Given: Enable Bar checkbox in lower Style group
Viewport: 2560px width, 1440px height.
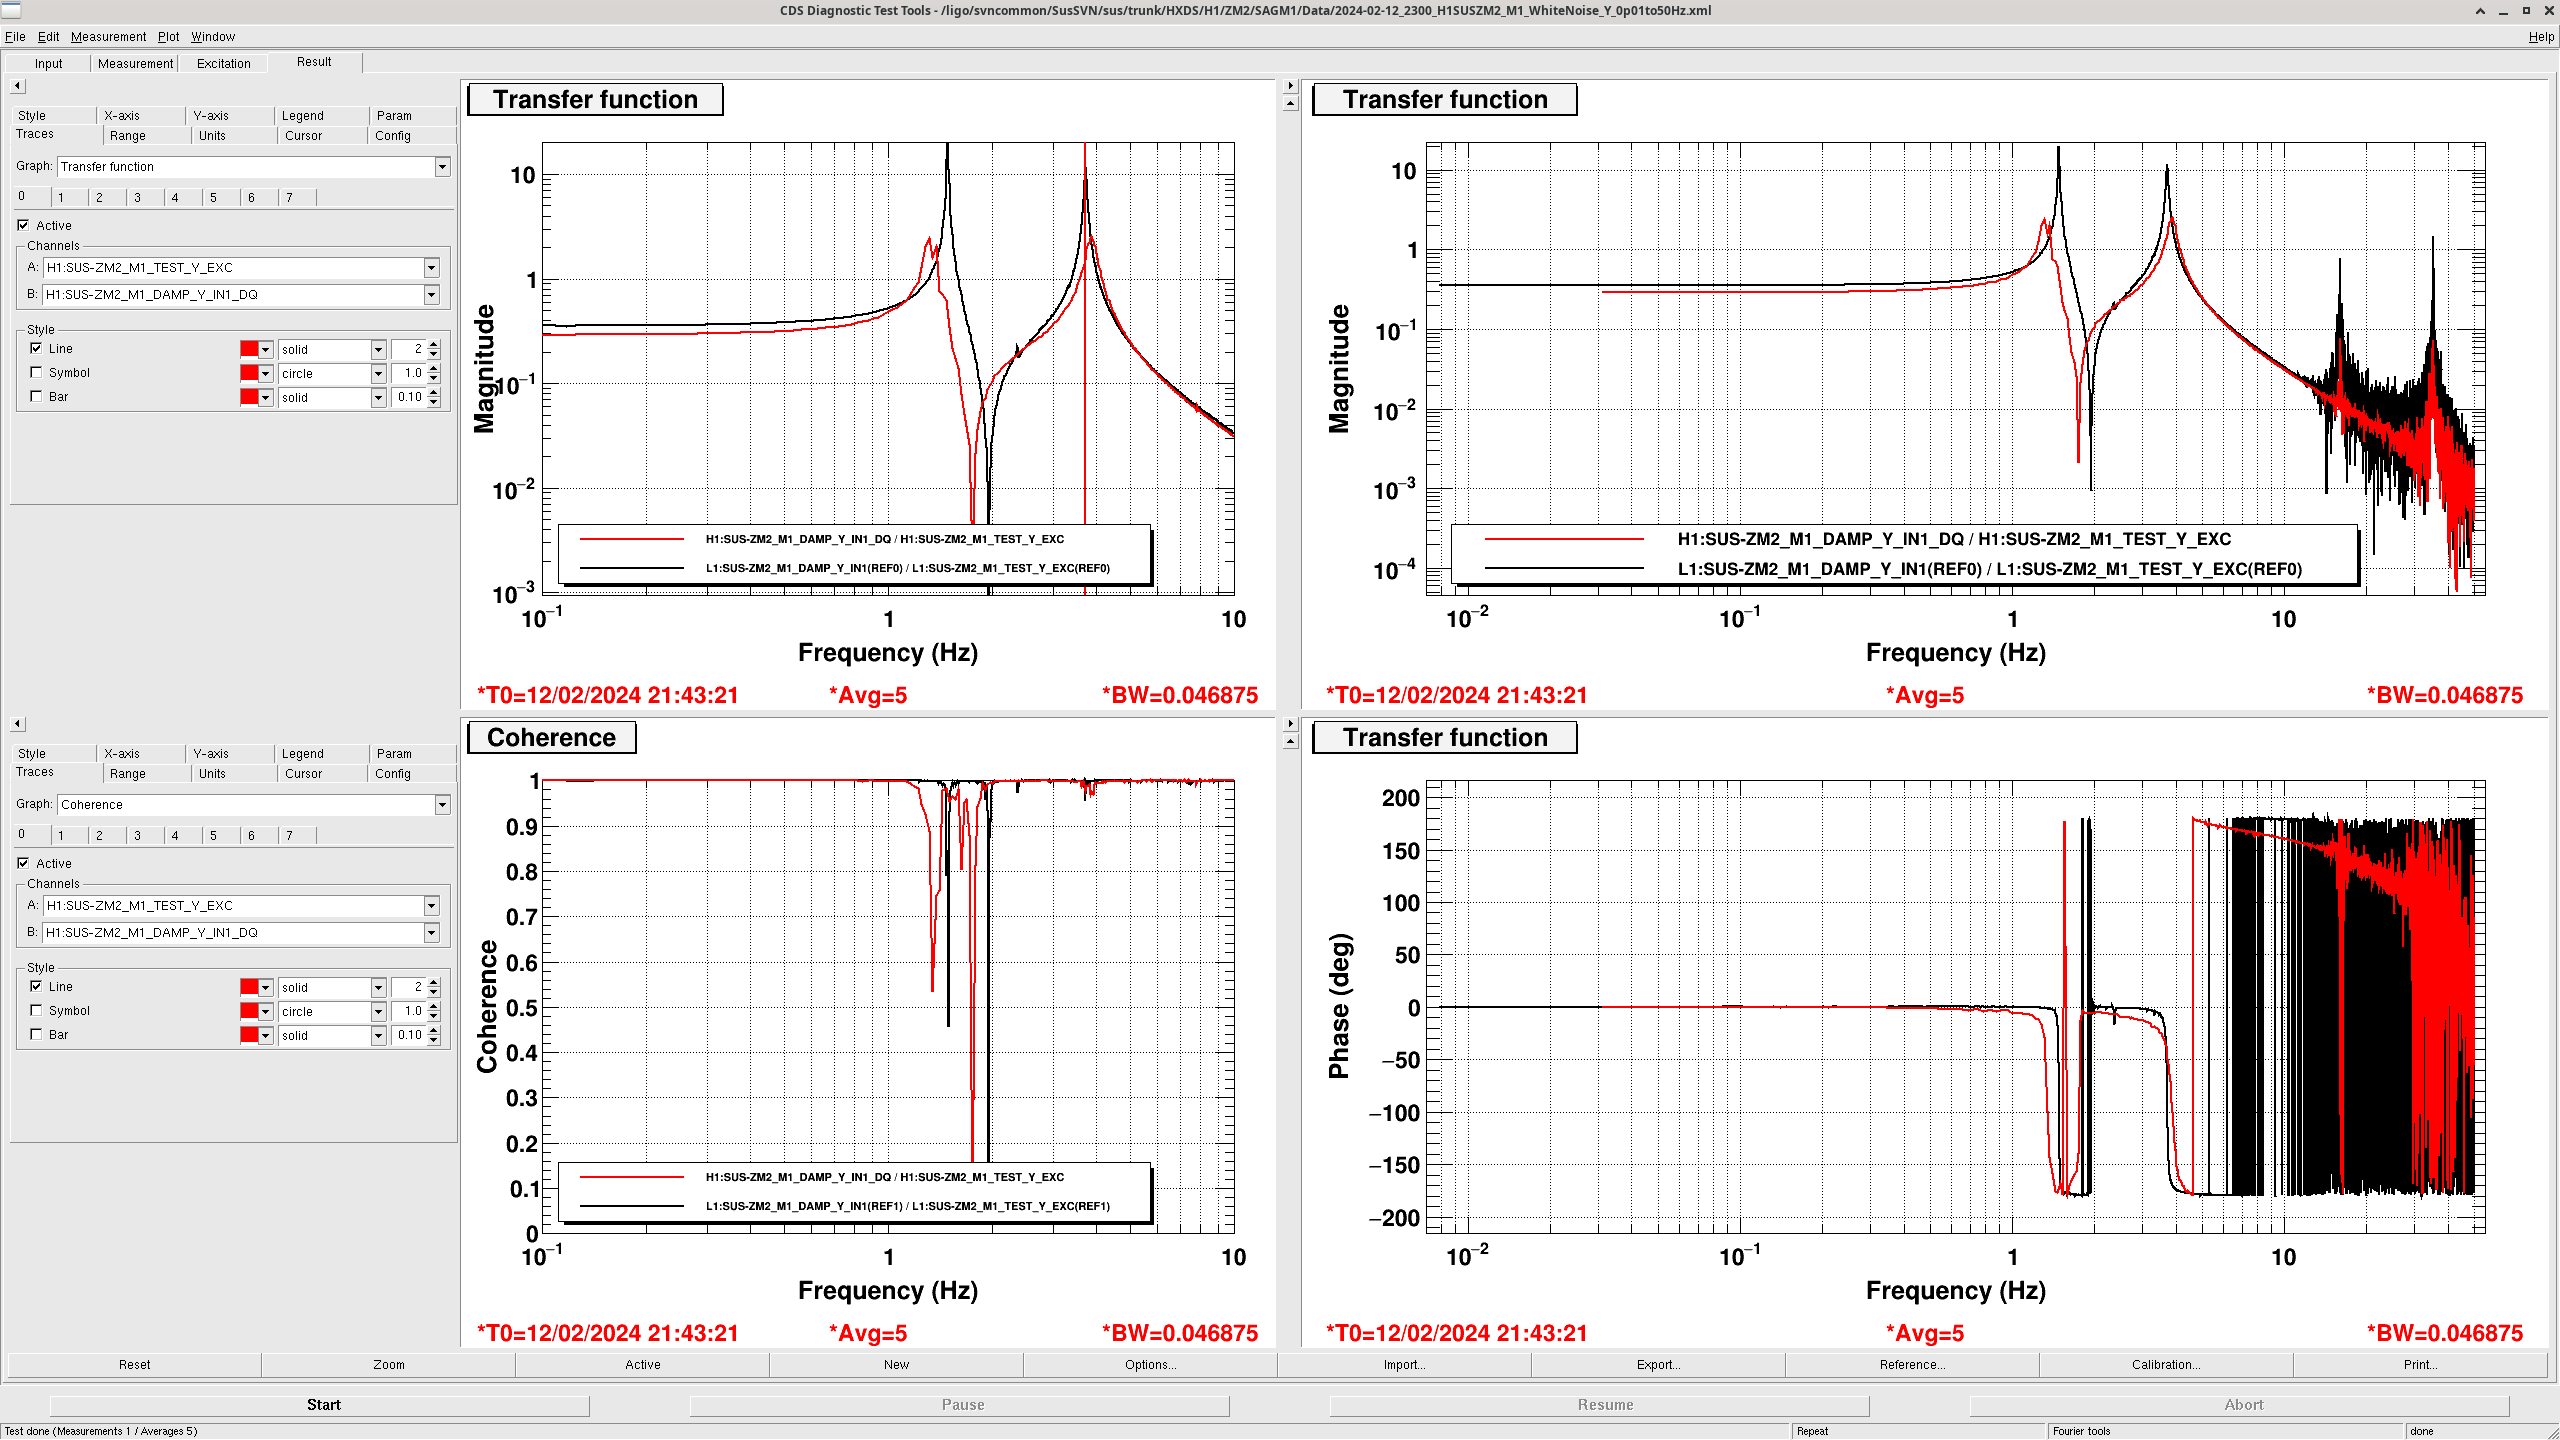Looking at the screenshot, I should 37,1035.
